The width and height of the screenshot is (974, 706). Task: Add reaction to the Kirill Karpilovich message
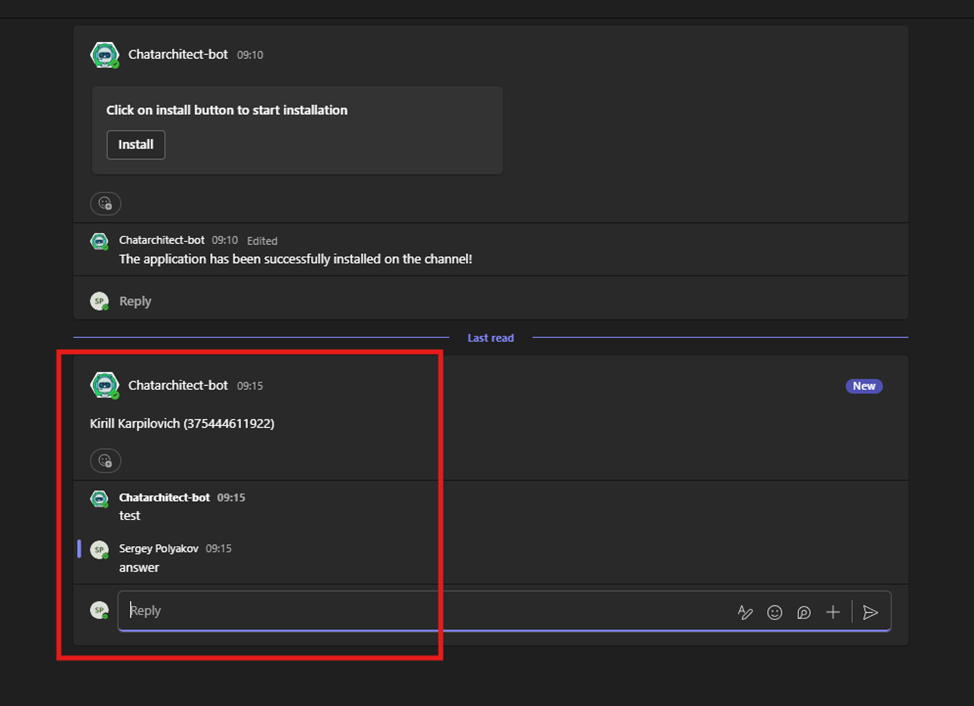click(x=106, y=461)
